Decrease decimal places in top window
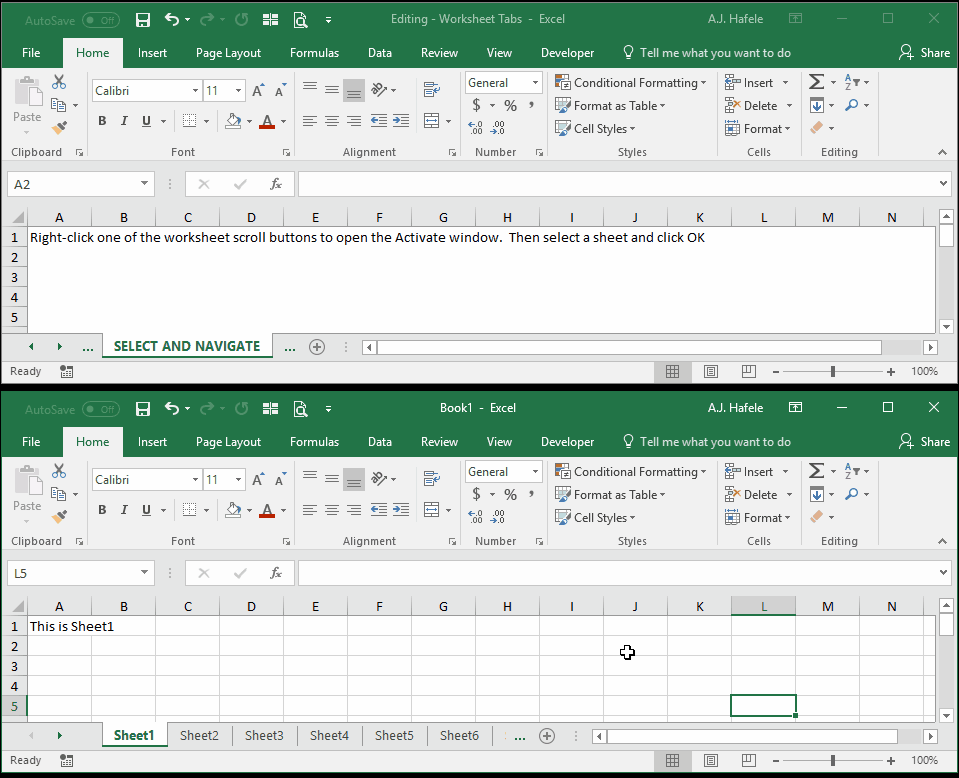The width and height of the screenshot is (959, 778). pyautogui.click(x=498, y=128)
